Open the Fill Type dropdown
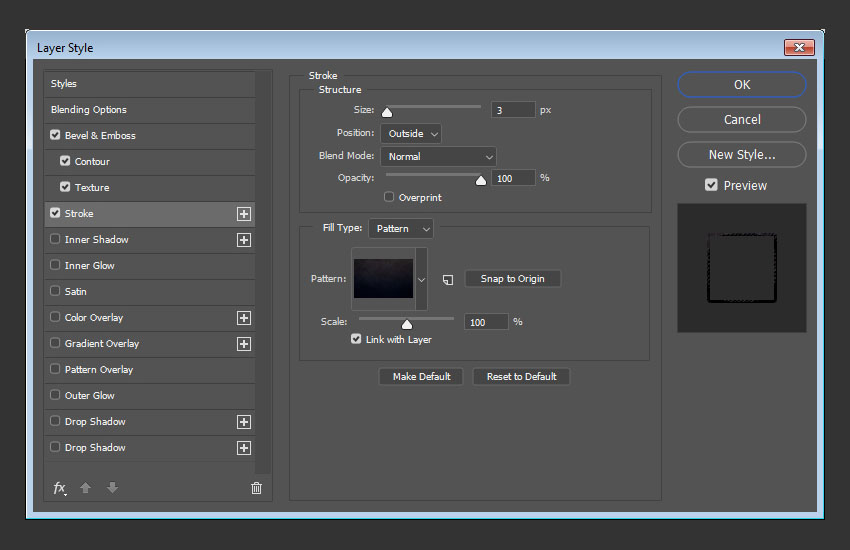Image resolution: width=850 pixels, height=550 pixels. tap(400, 229)
